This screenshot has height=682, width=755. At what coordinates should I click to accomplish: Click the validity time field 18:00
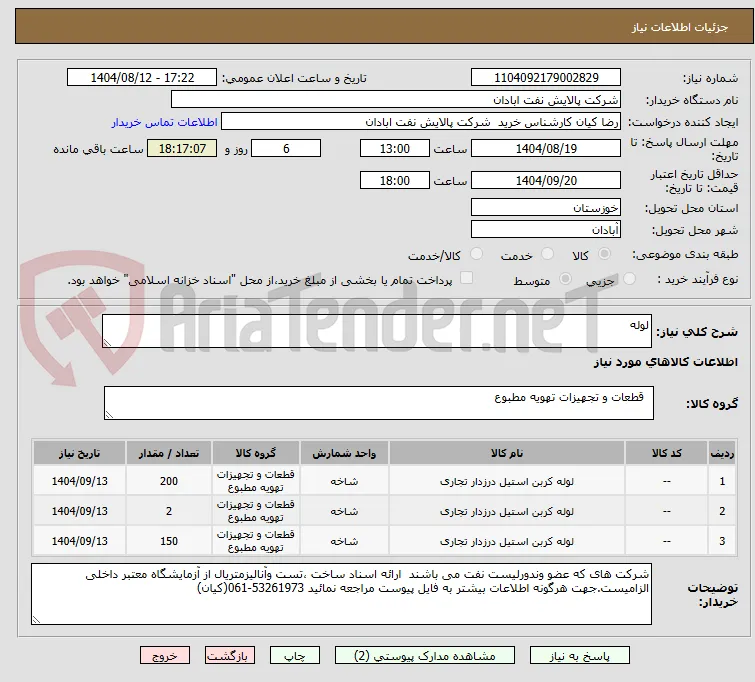point(395,181)
